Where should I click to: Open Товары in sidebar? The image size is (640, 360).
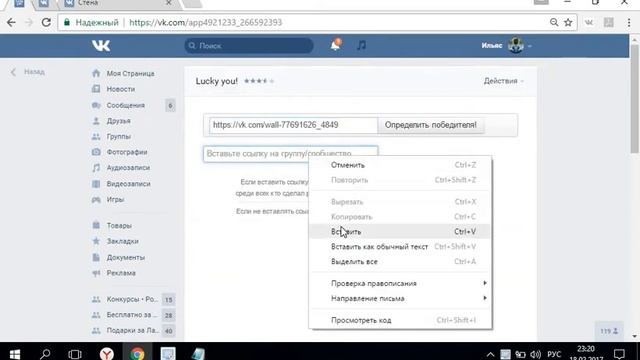pos(119,225)
